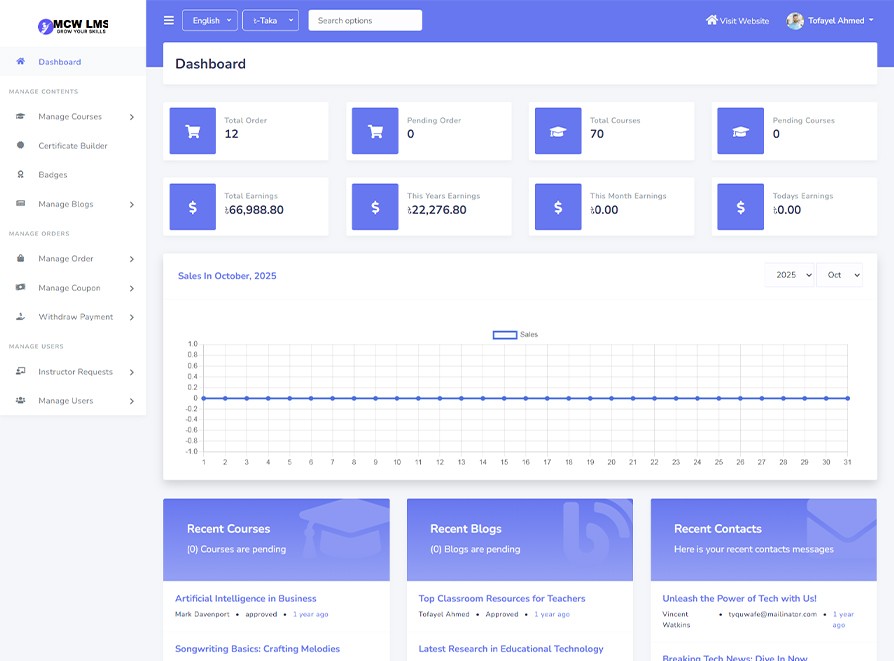Click the Total Order cart icon
The width and height of the screenshot is (894, 661).
(193, 131)
